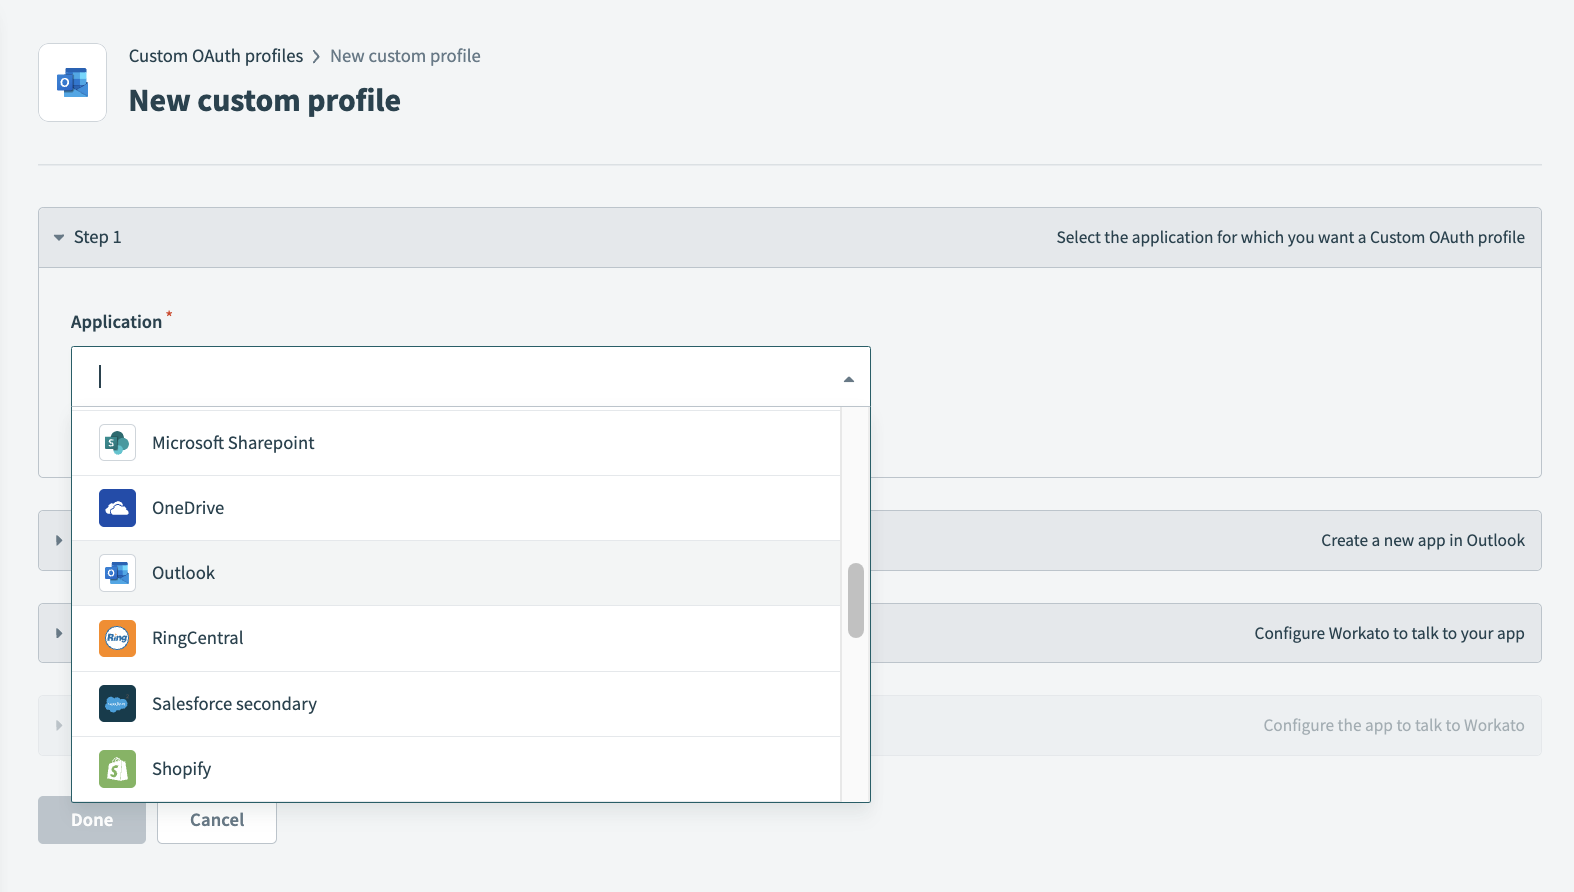
Task: Expand 'Configure the app to talk to Workato' step
Action: coord(59,725)
